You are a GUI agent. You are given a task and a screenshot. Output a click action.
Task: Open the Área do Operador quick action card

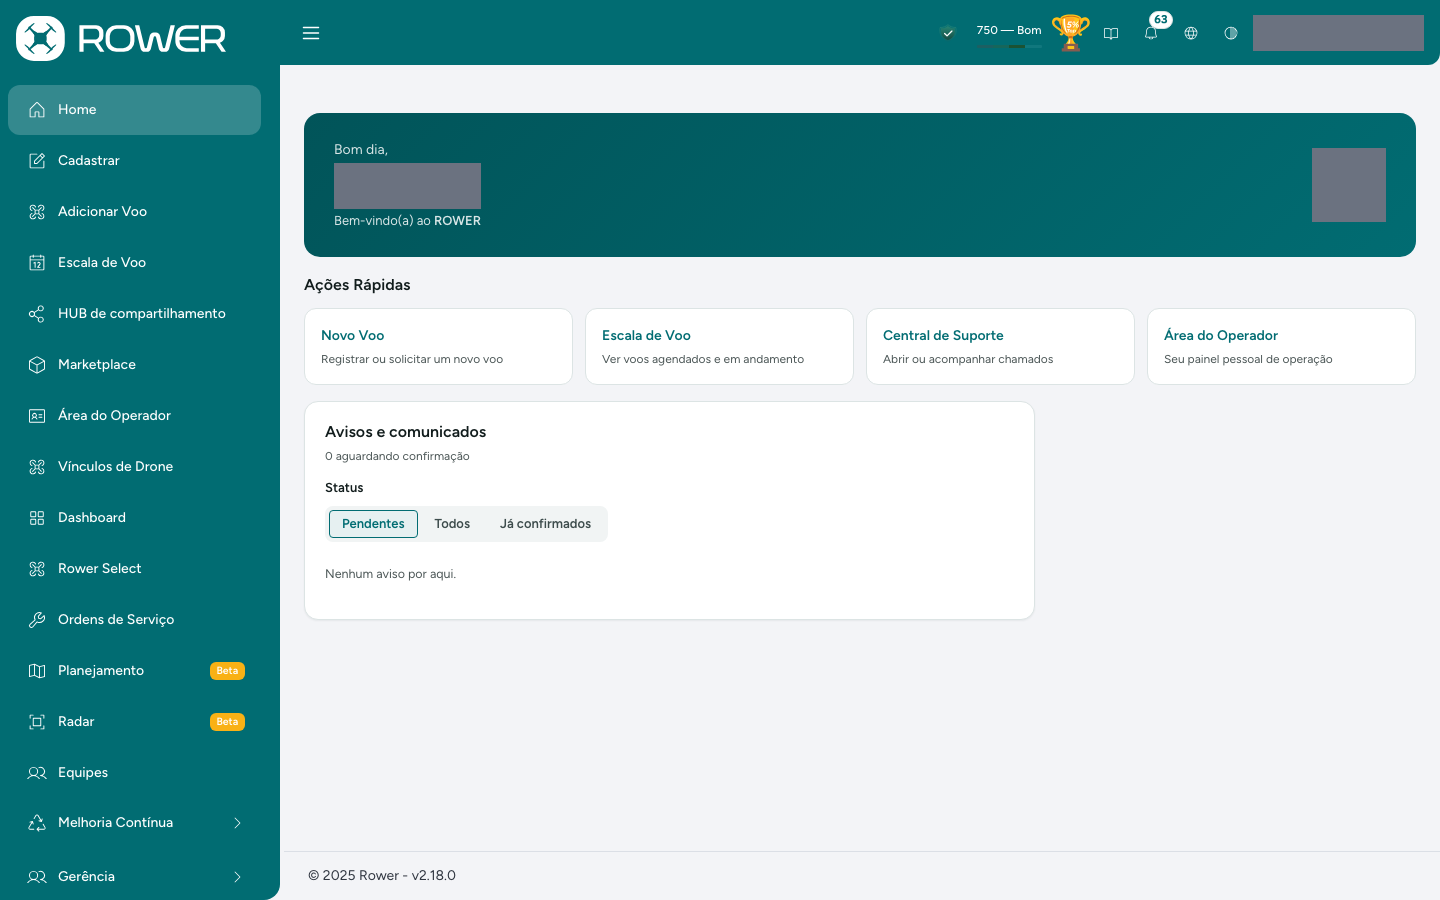[x=1281, y=346]
